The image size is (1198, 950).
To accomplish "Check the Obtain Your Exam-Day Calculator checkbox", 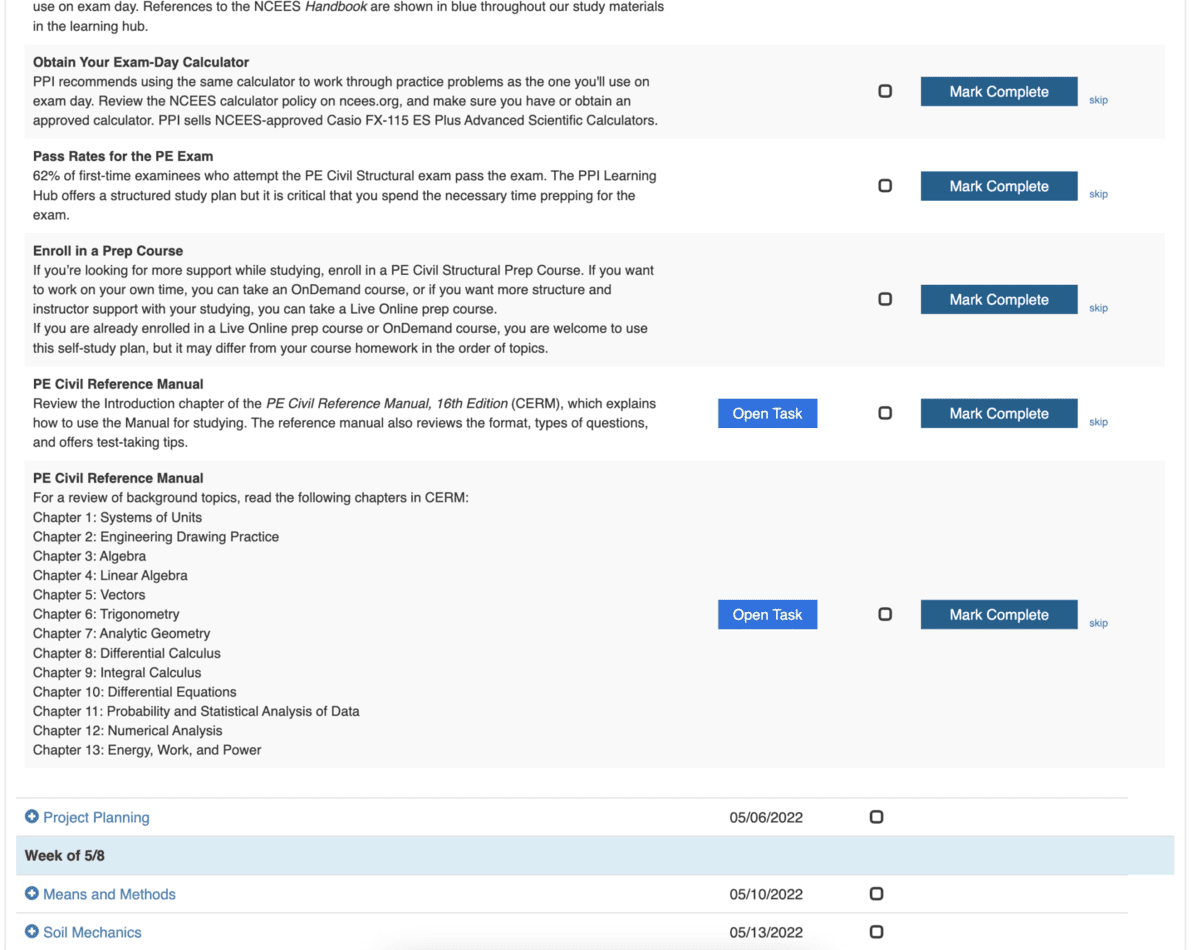I will click(885, 91).
